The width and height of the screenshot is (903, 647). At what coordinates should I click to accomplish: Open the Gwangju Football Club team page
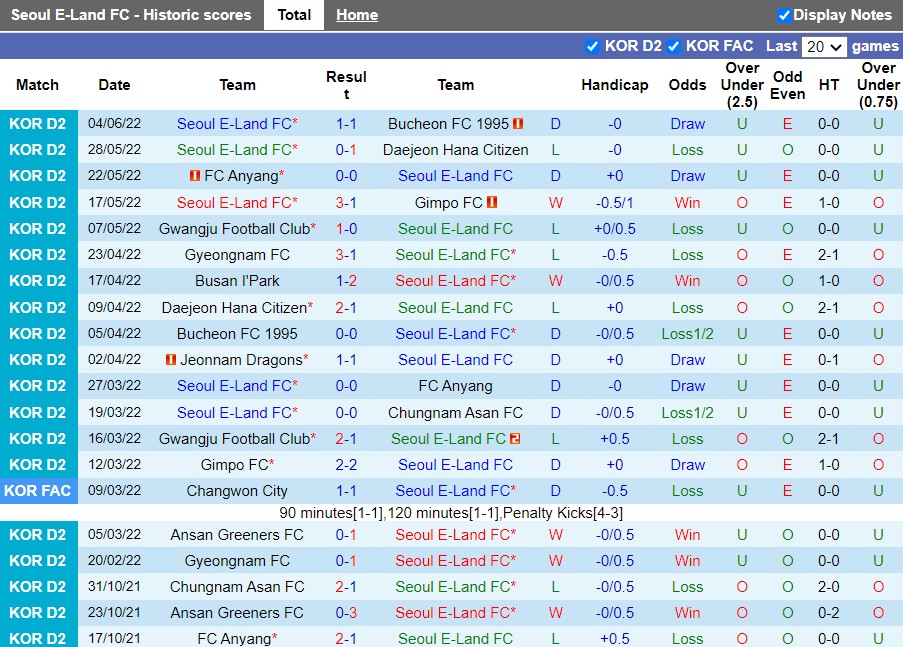coord(236,228)
